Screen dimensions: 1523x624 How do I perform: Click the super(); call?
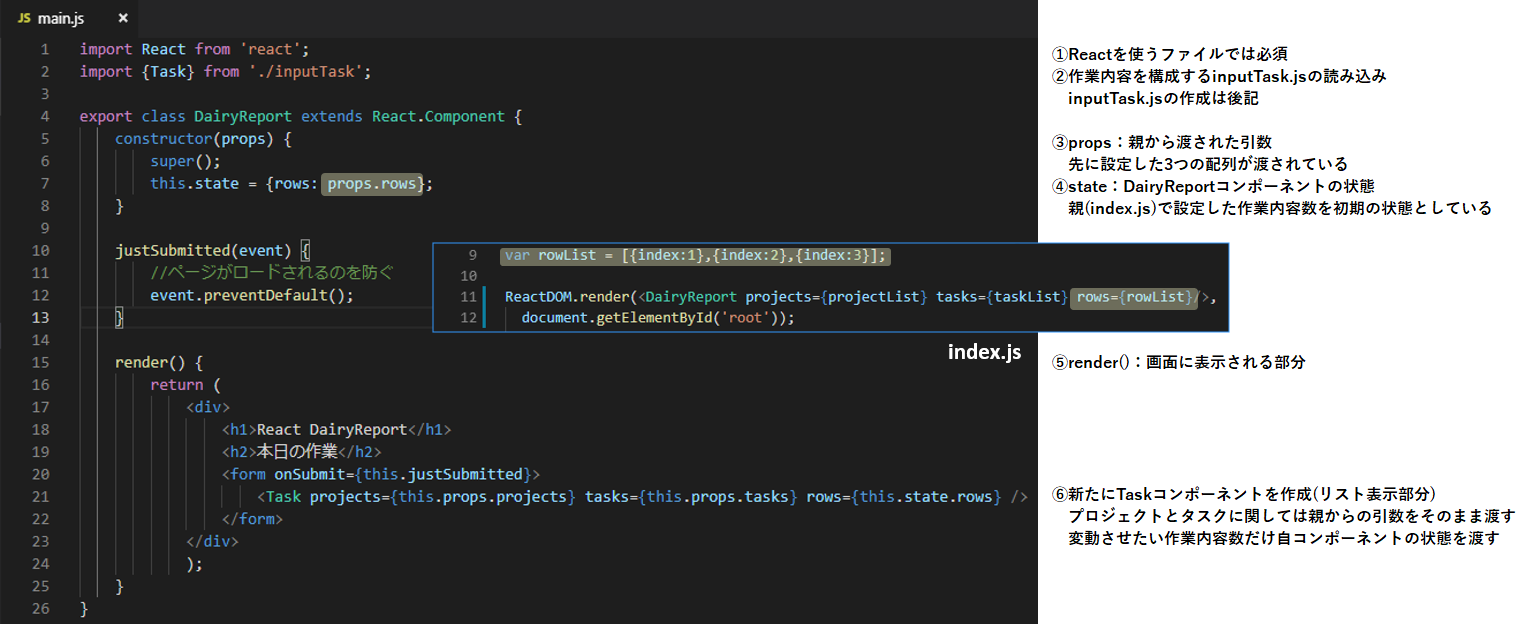185,161
